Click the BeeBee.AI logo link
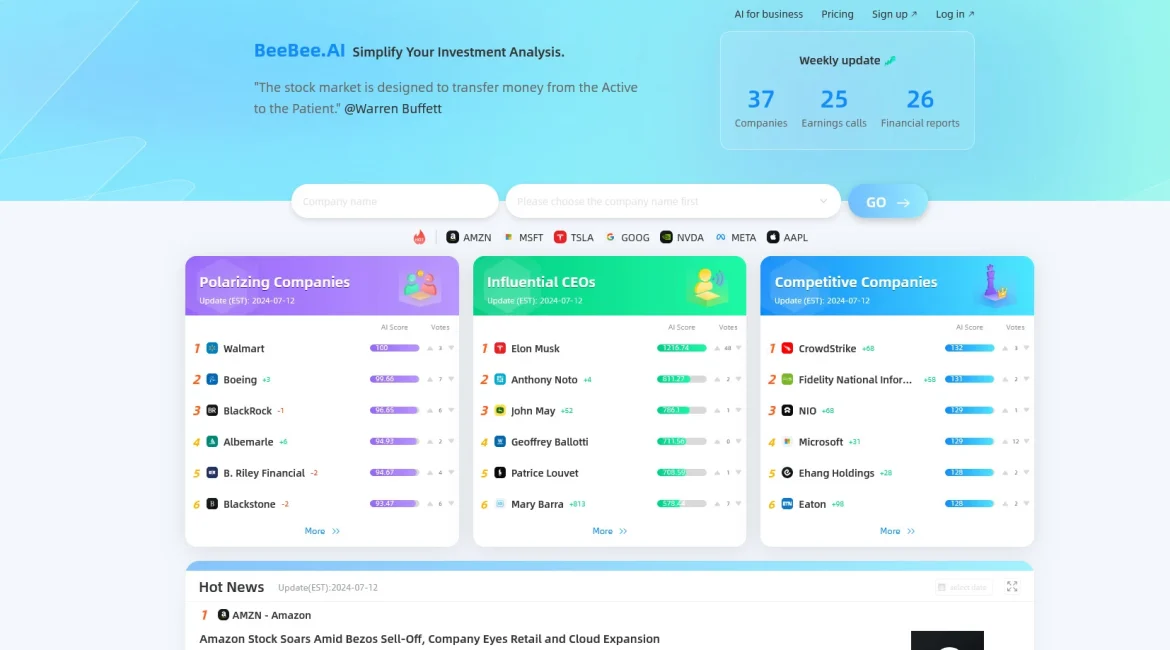 pyautogui.click(x=299, y=51)
